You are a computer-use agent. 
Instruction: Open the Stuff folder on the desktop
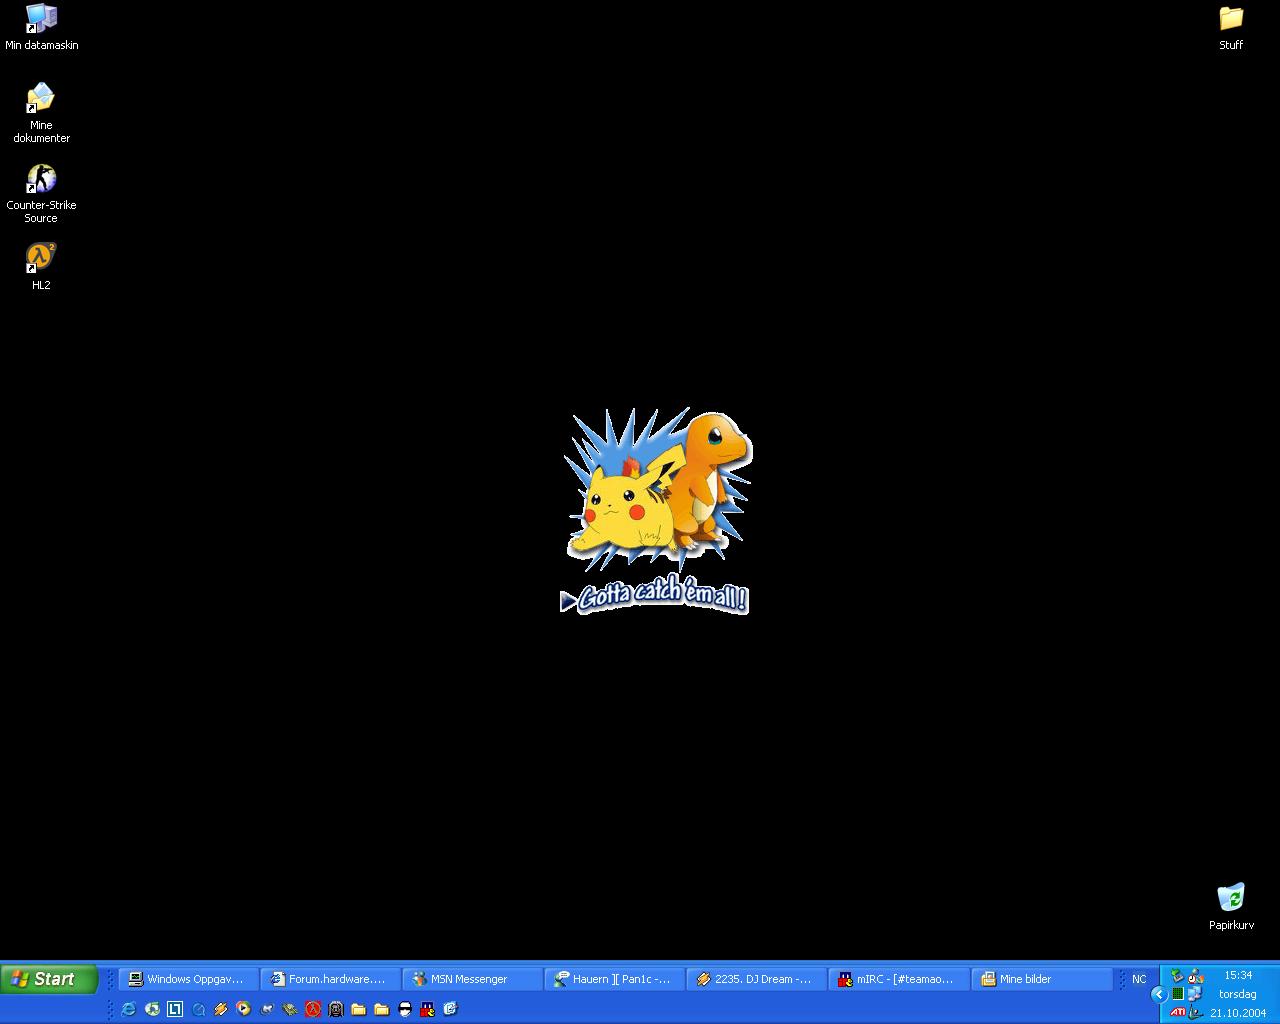1231,28
